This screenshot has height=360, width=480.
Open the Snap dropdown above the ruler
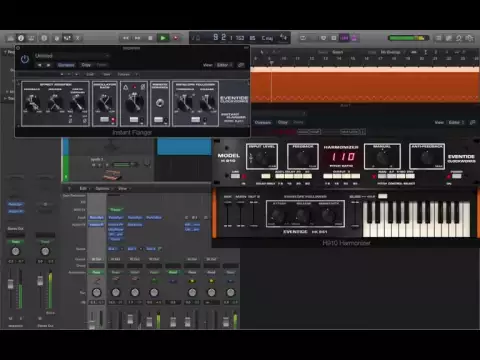point(337,52)
